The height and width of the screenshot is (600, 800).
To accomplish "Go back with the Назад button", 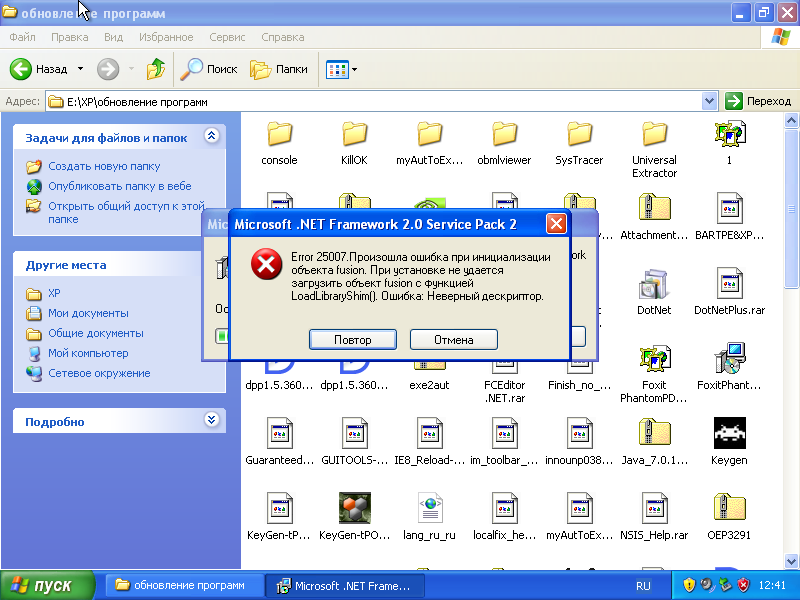I will (x=39, y=69).
